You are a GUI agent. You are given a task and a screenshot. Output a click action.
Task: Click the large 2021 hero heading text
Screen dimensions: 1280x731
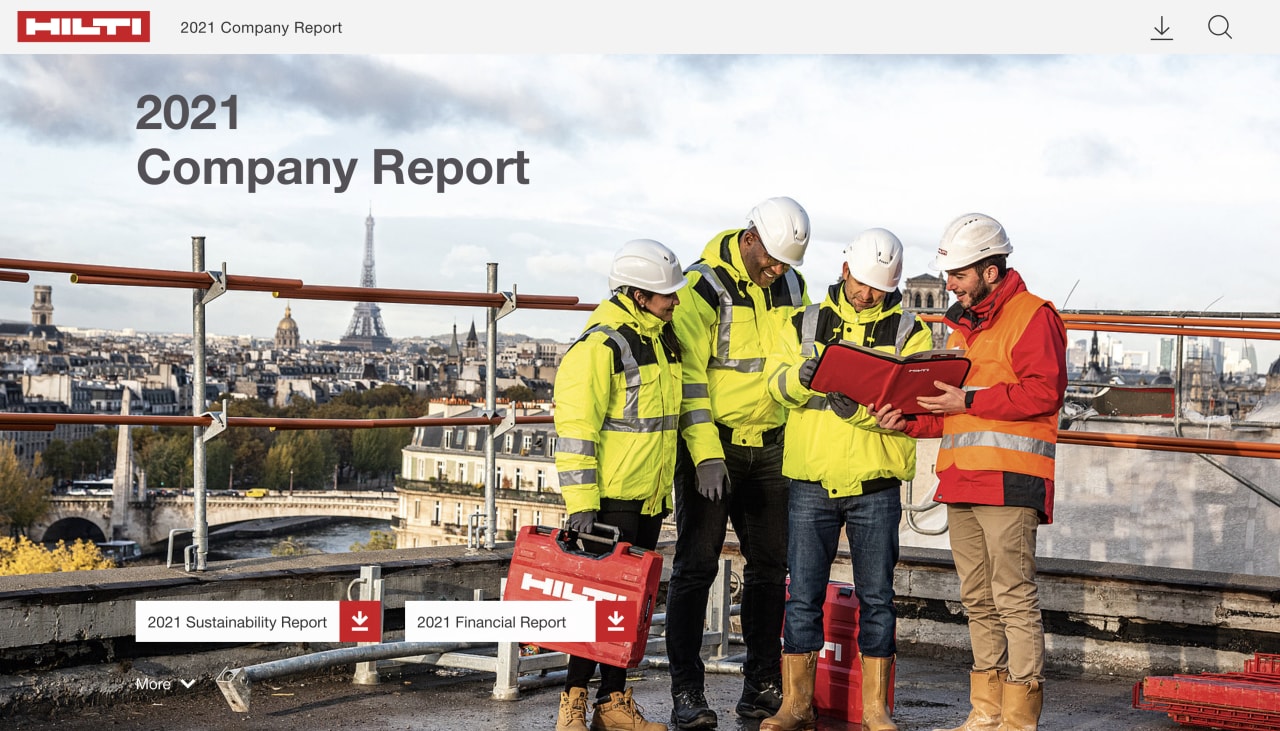188,113
